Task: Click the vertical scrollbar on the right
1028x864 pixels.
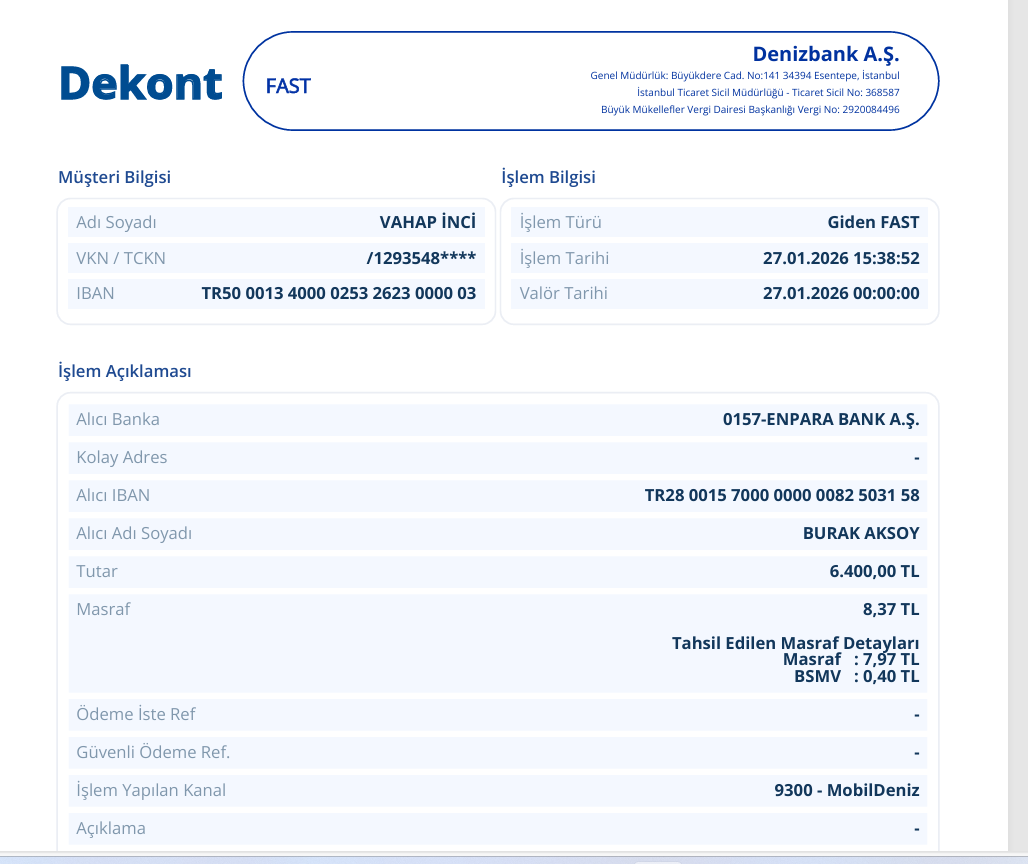Action: click(x=1018, y=426)
